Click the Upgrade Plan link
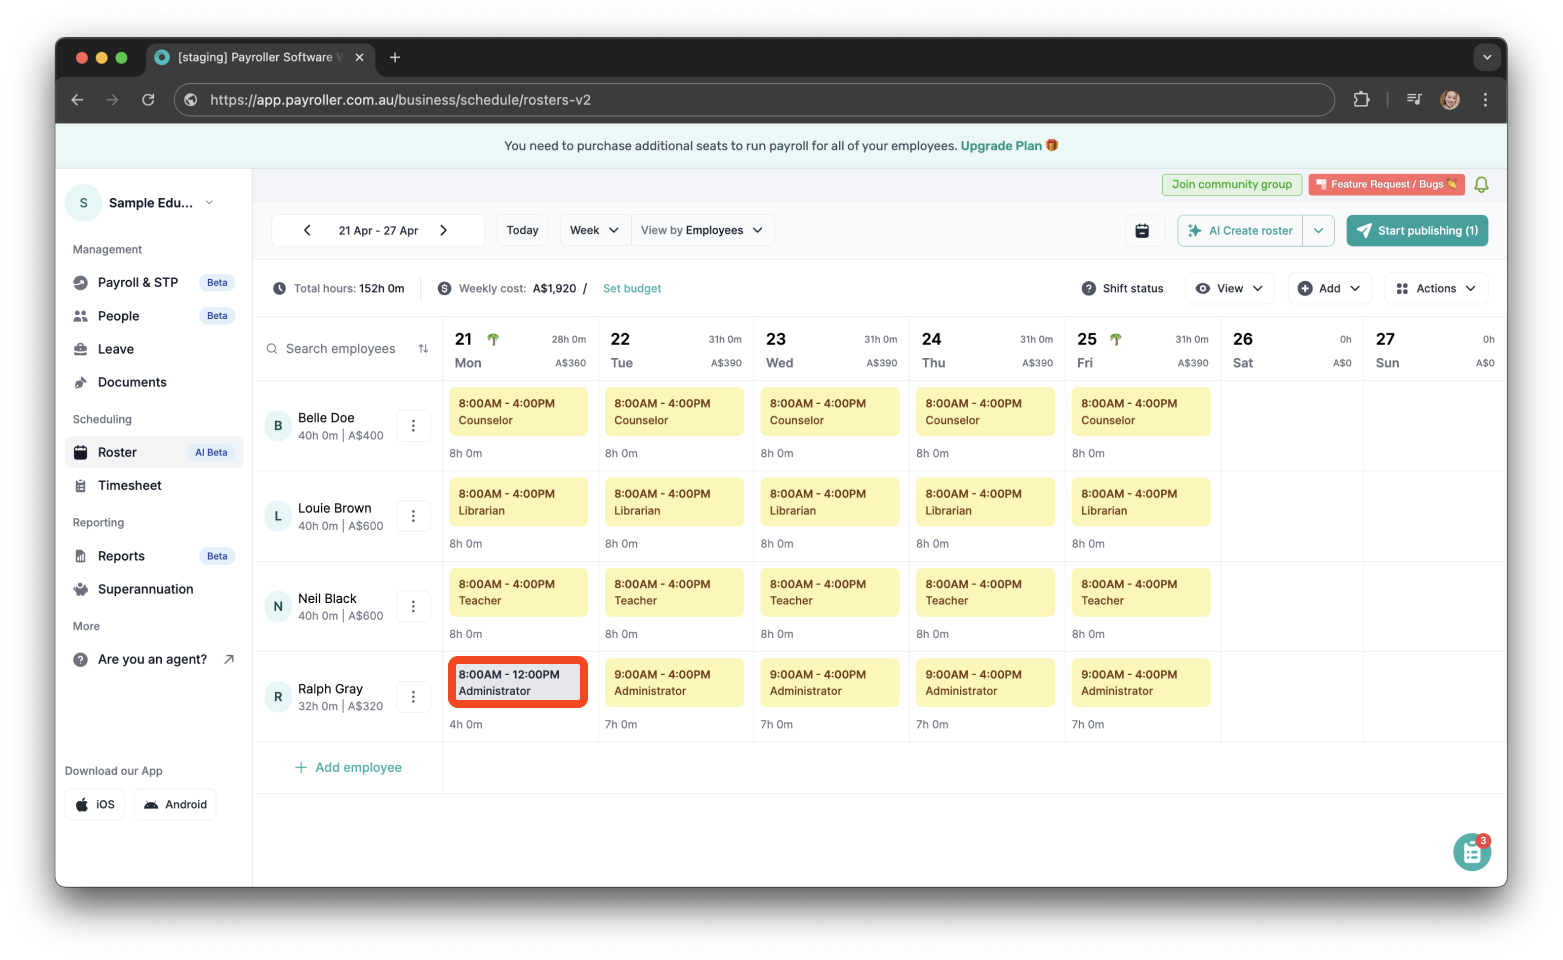Viewport: 1563px width, 960px height. point(1000,145)
